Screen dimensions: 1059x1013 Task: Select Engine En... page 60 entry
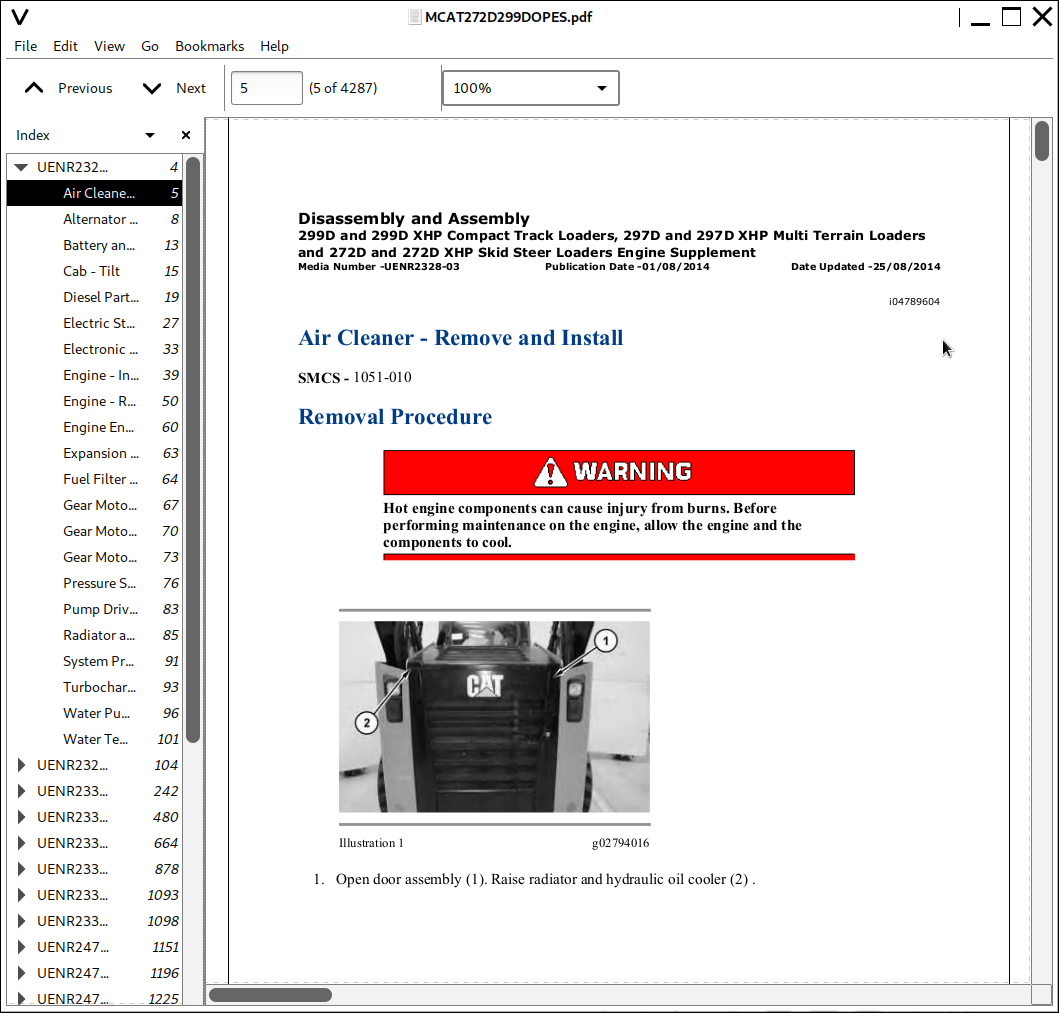pyautogui.click(x=95, y=427)
